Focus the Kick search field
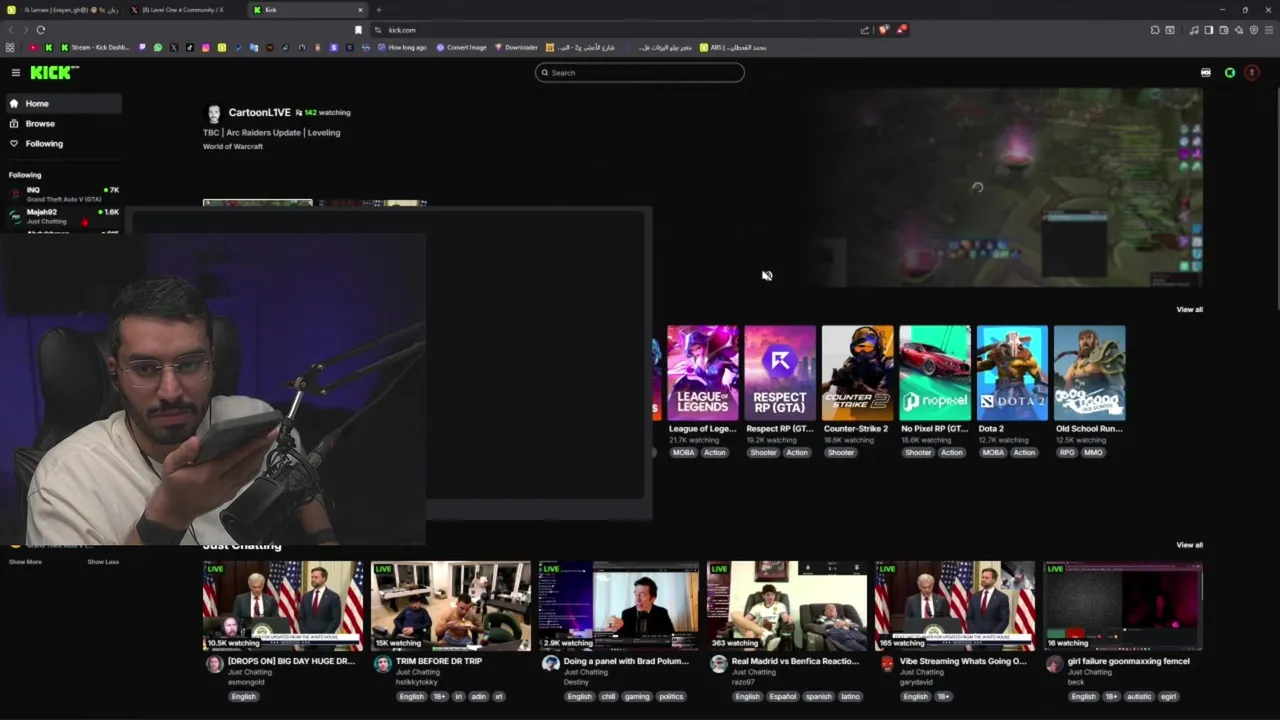The image size is (1280, 720). 640,73
